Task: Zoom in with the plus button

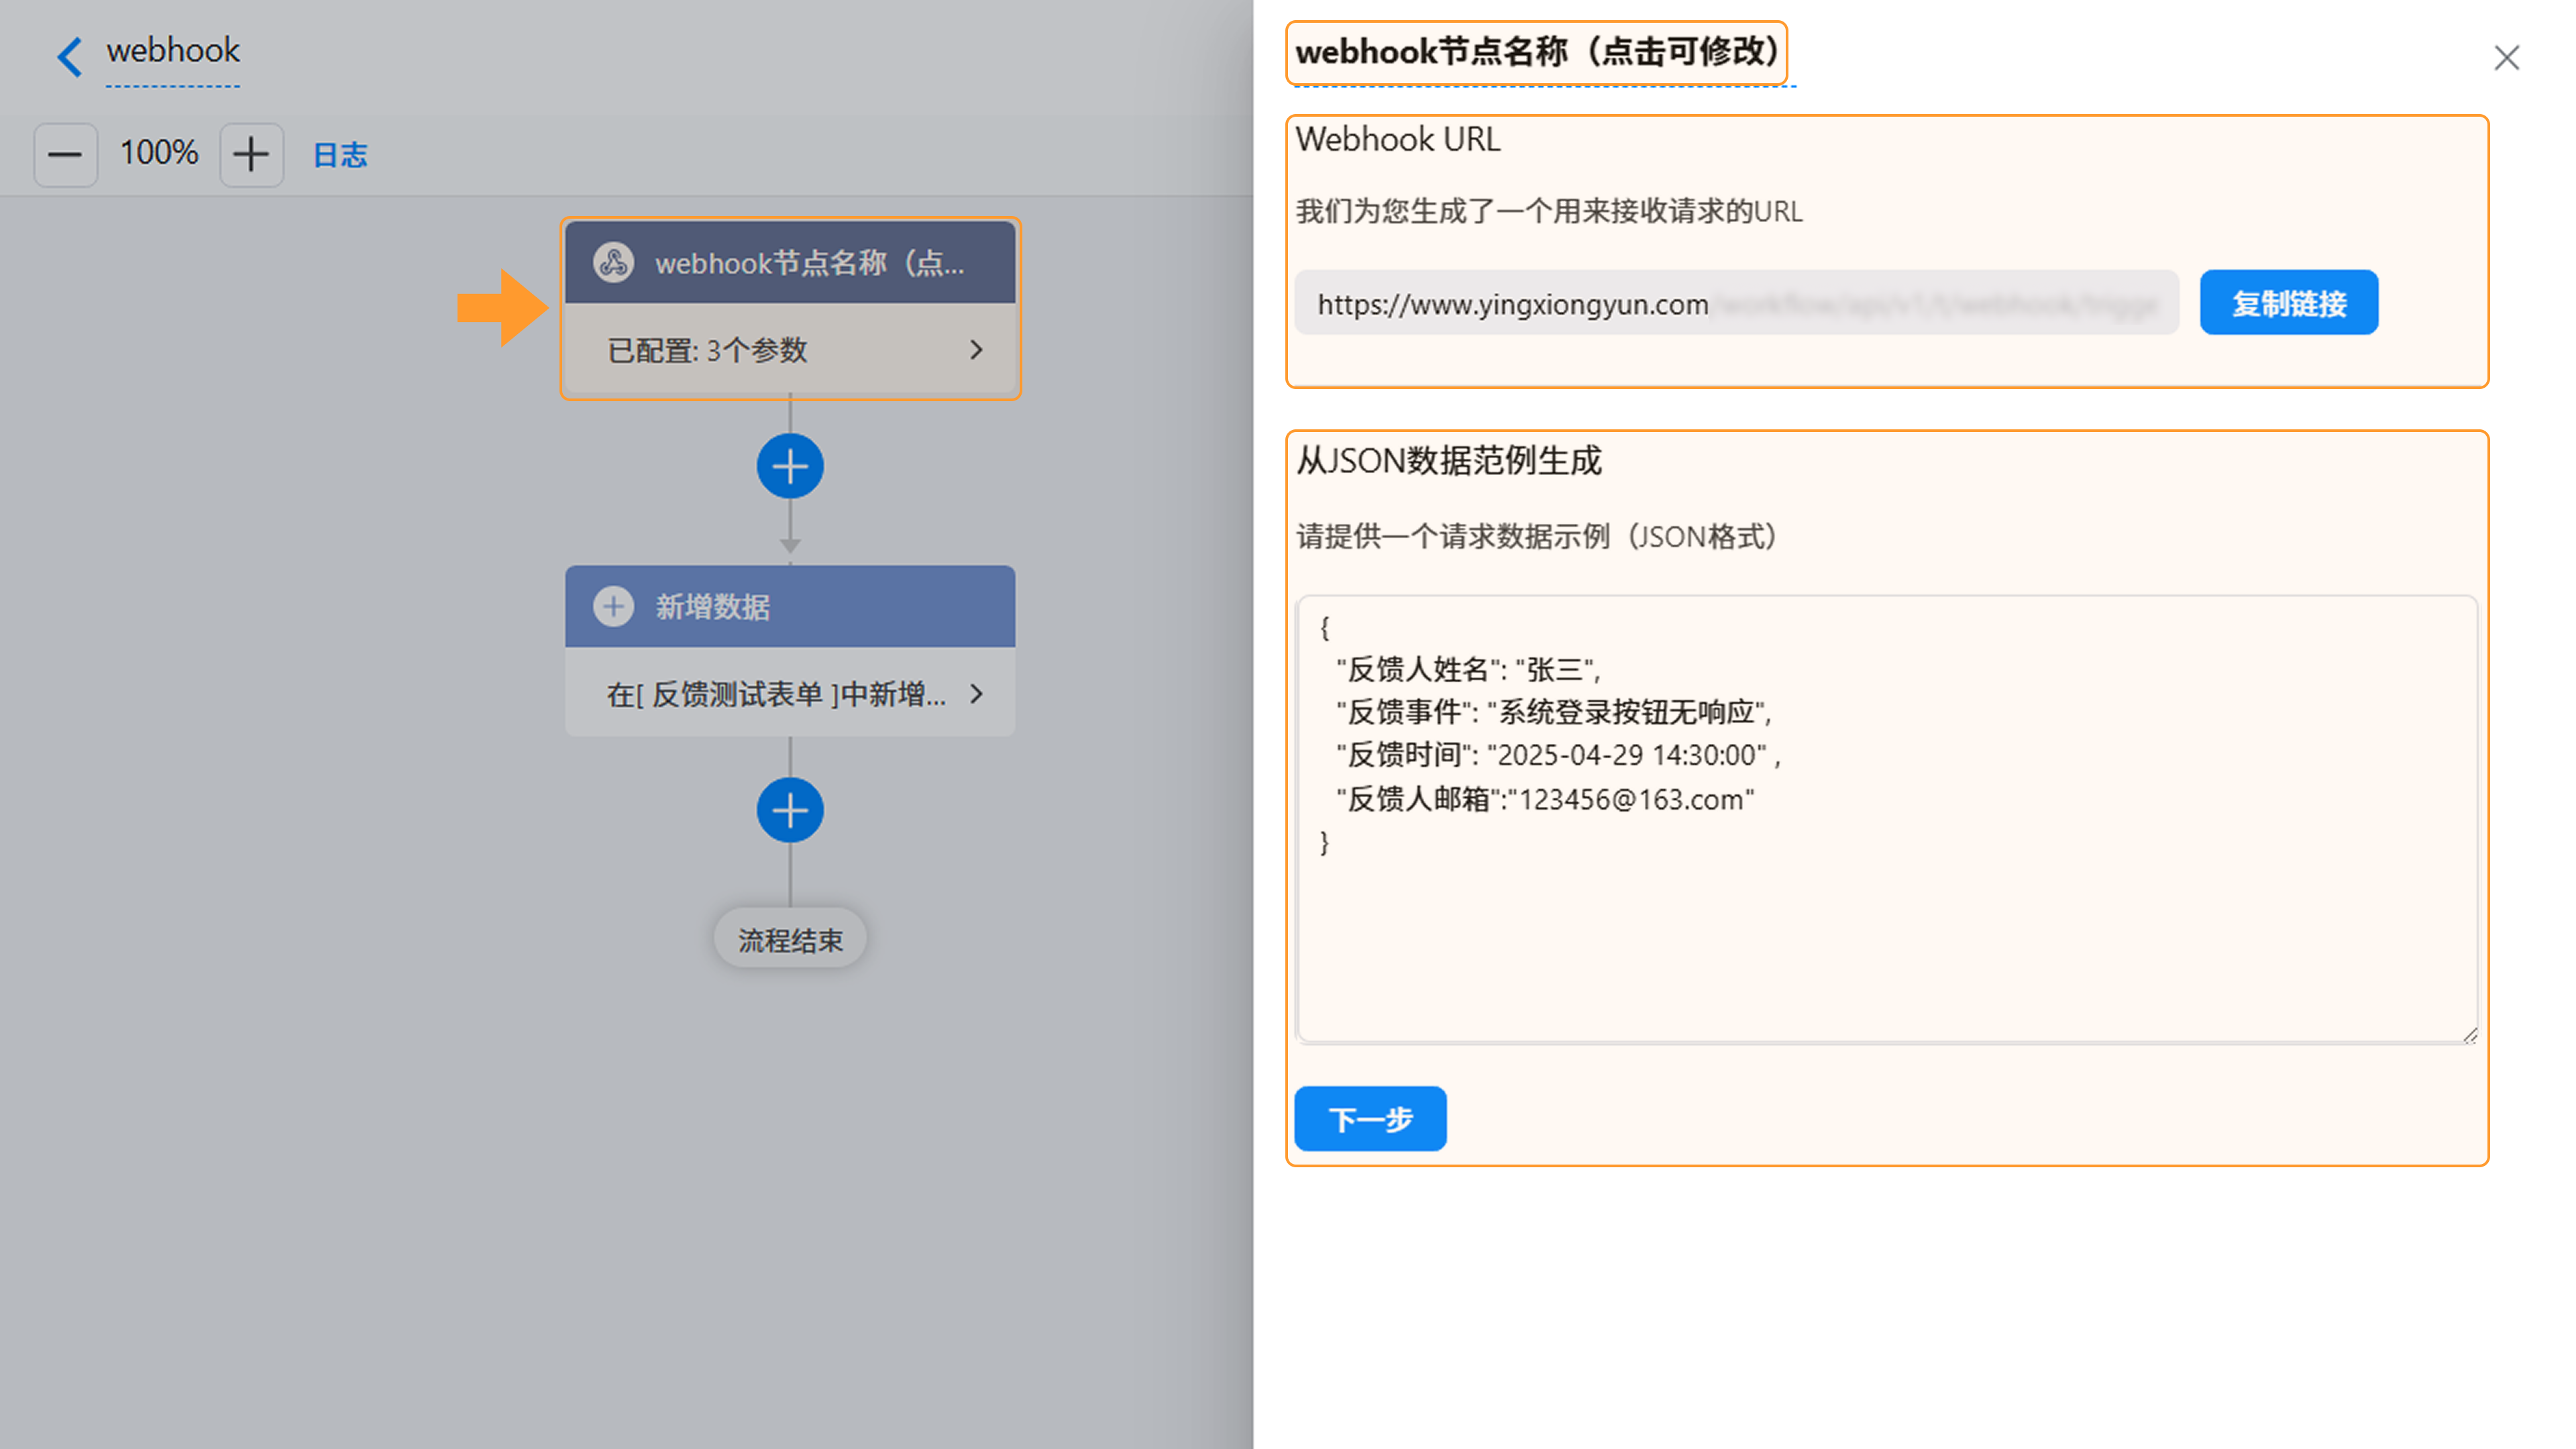Action: [x=251, y=155]
